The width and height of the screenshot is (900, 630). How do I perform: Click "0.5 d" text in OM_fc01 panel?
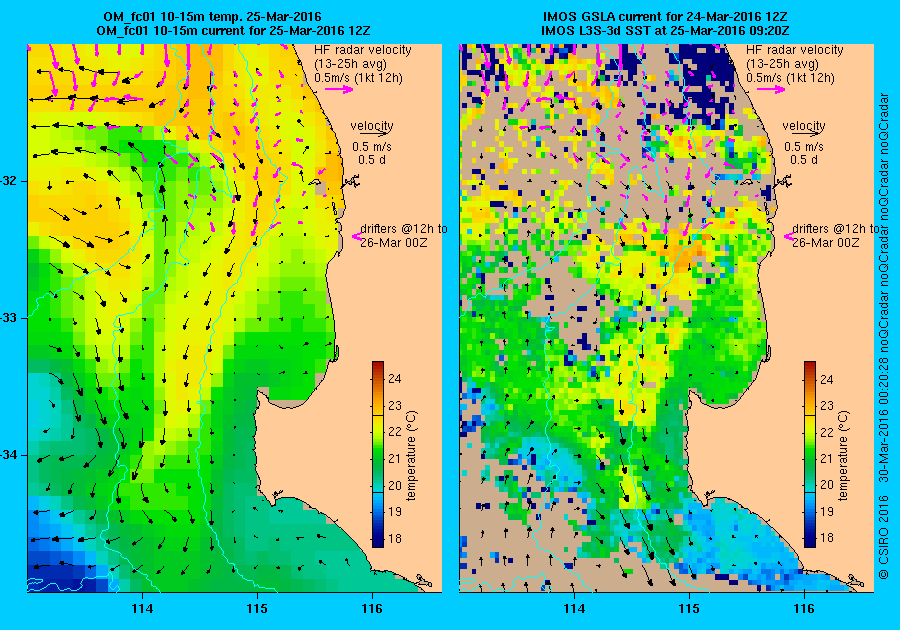(372, 160)
